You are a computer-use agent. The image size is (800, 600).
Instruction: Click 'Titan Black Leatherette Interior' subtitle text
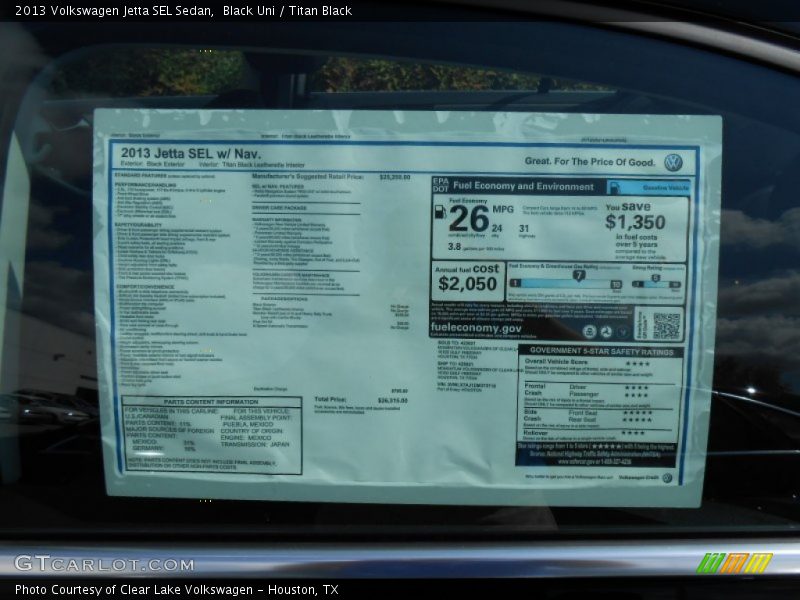coord(263,165)
